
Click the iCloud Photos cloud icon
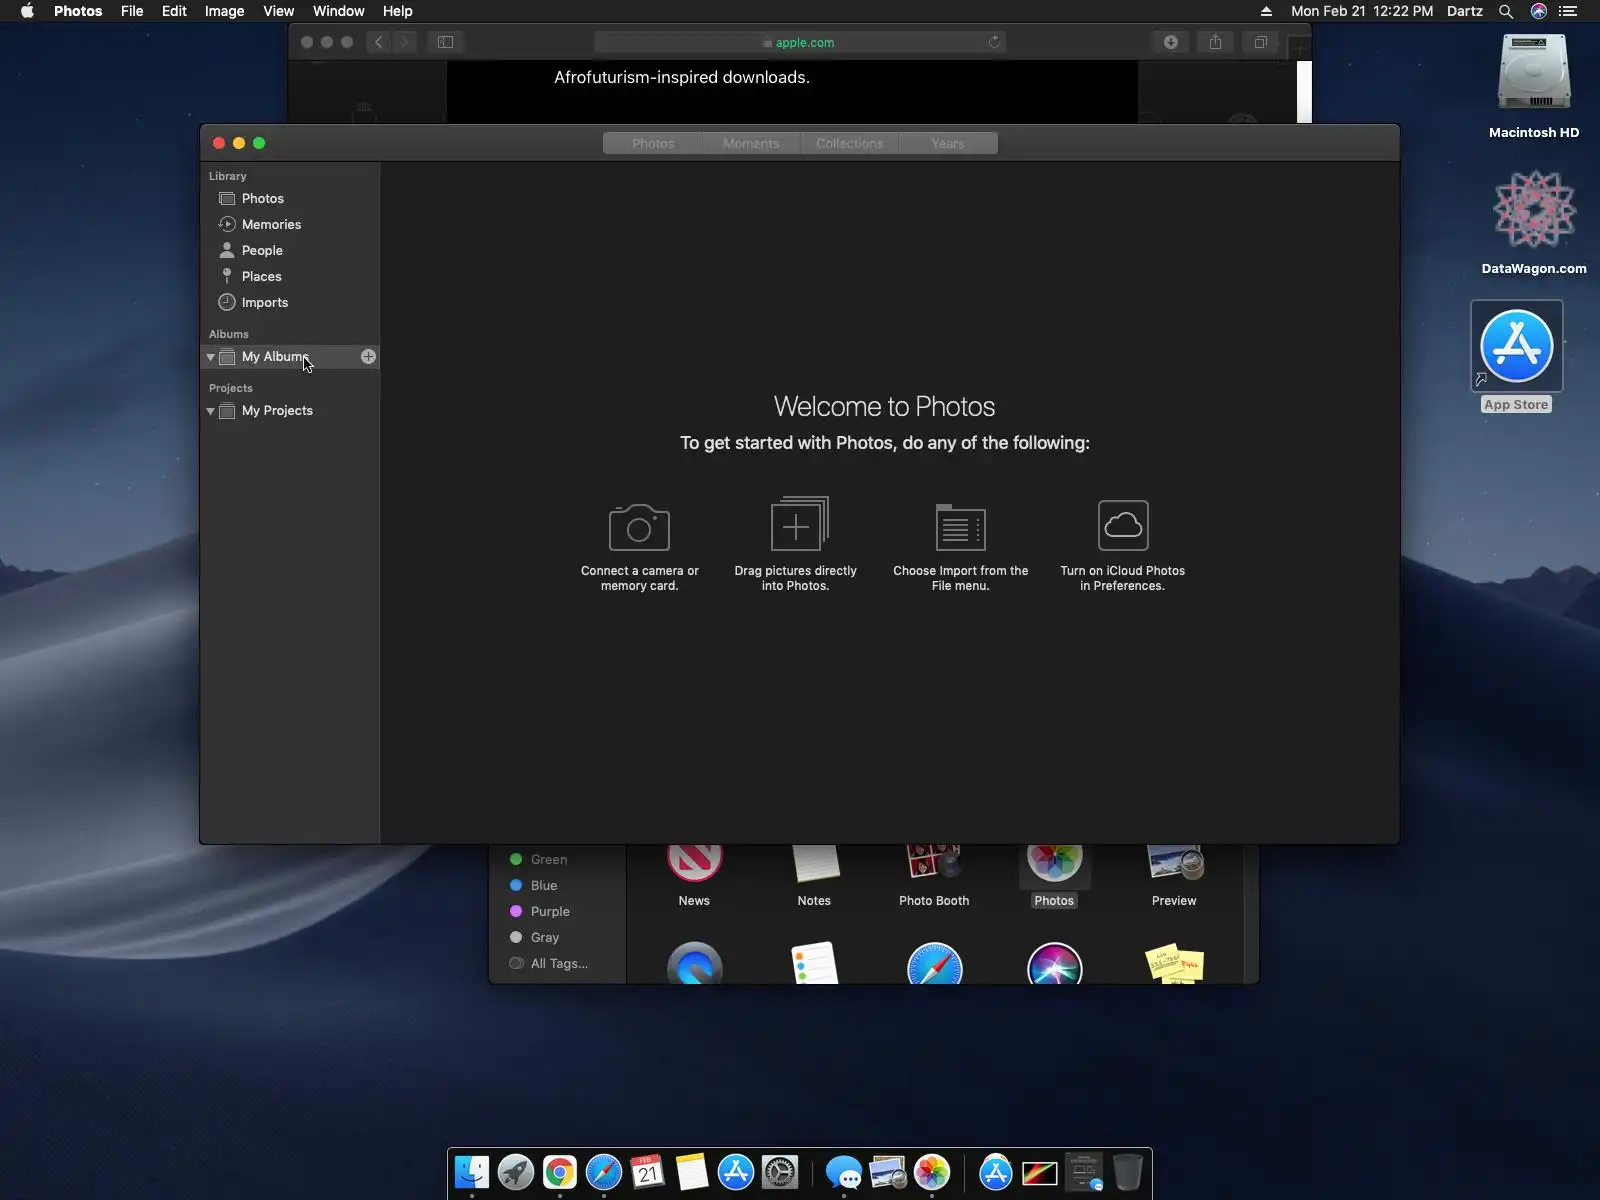1123,525
